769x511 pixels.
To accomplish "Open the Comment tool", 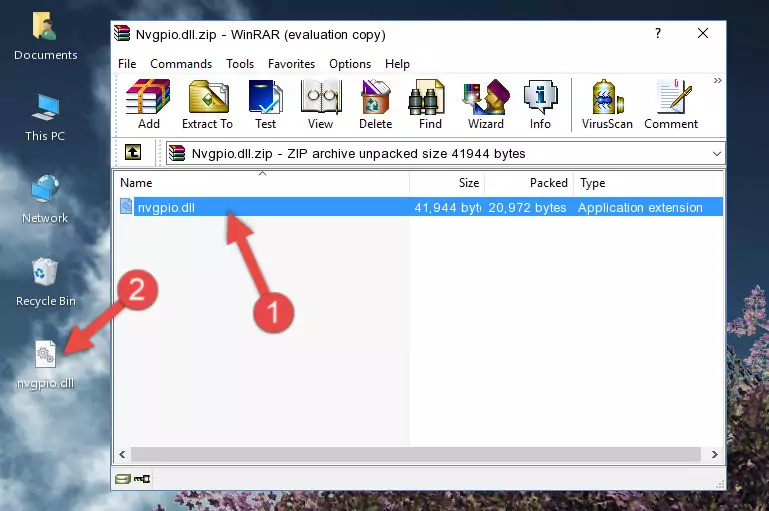I will (671, 104).
